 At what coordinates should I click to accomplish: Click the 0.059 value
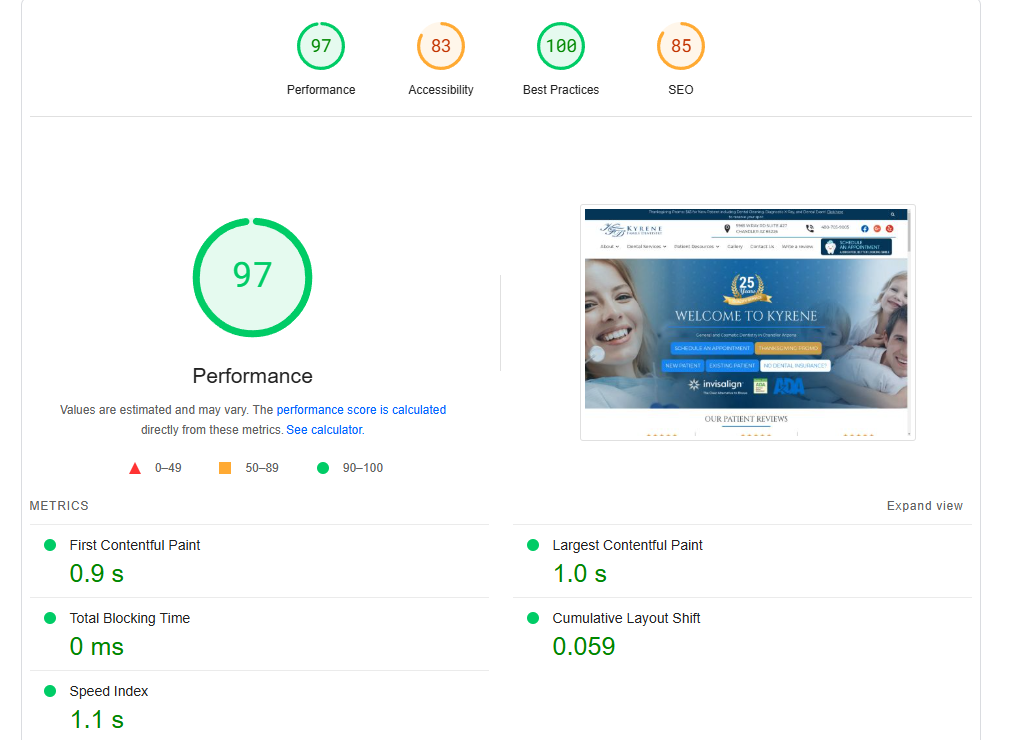pos(584,647)
